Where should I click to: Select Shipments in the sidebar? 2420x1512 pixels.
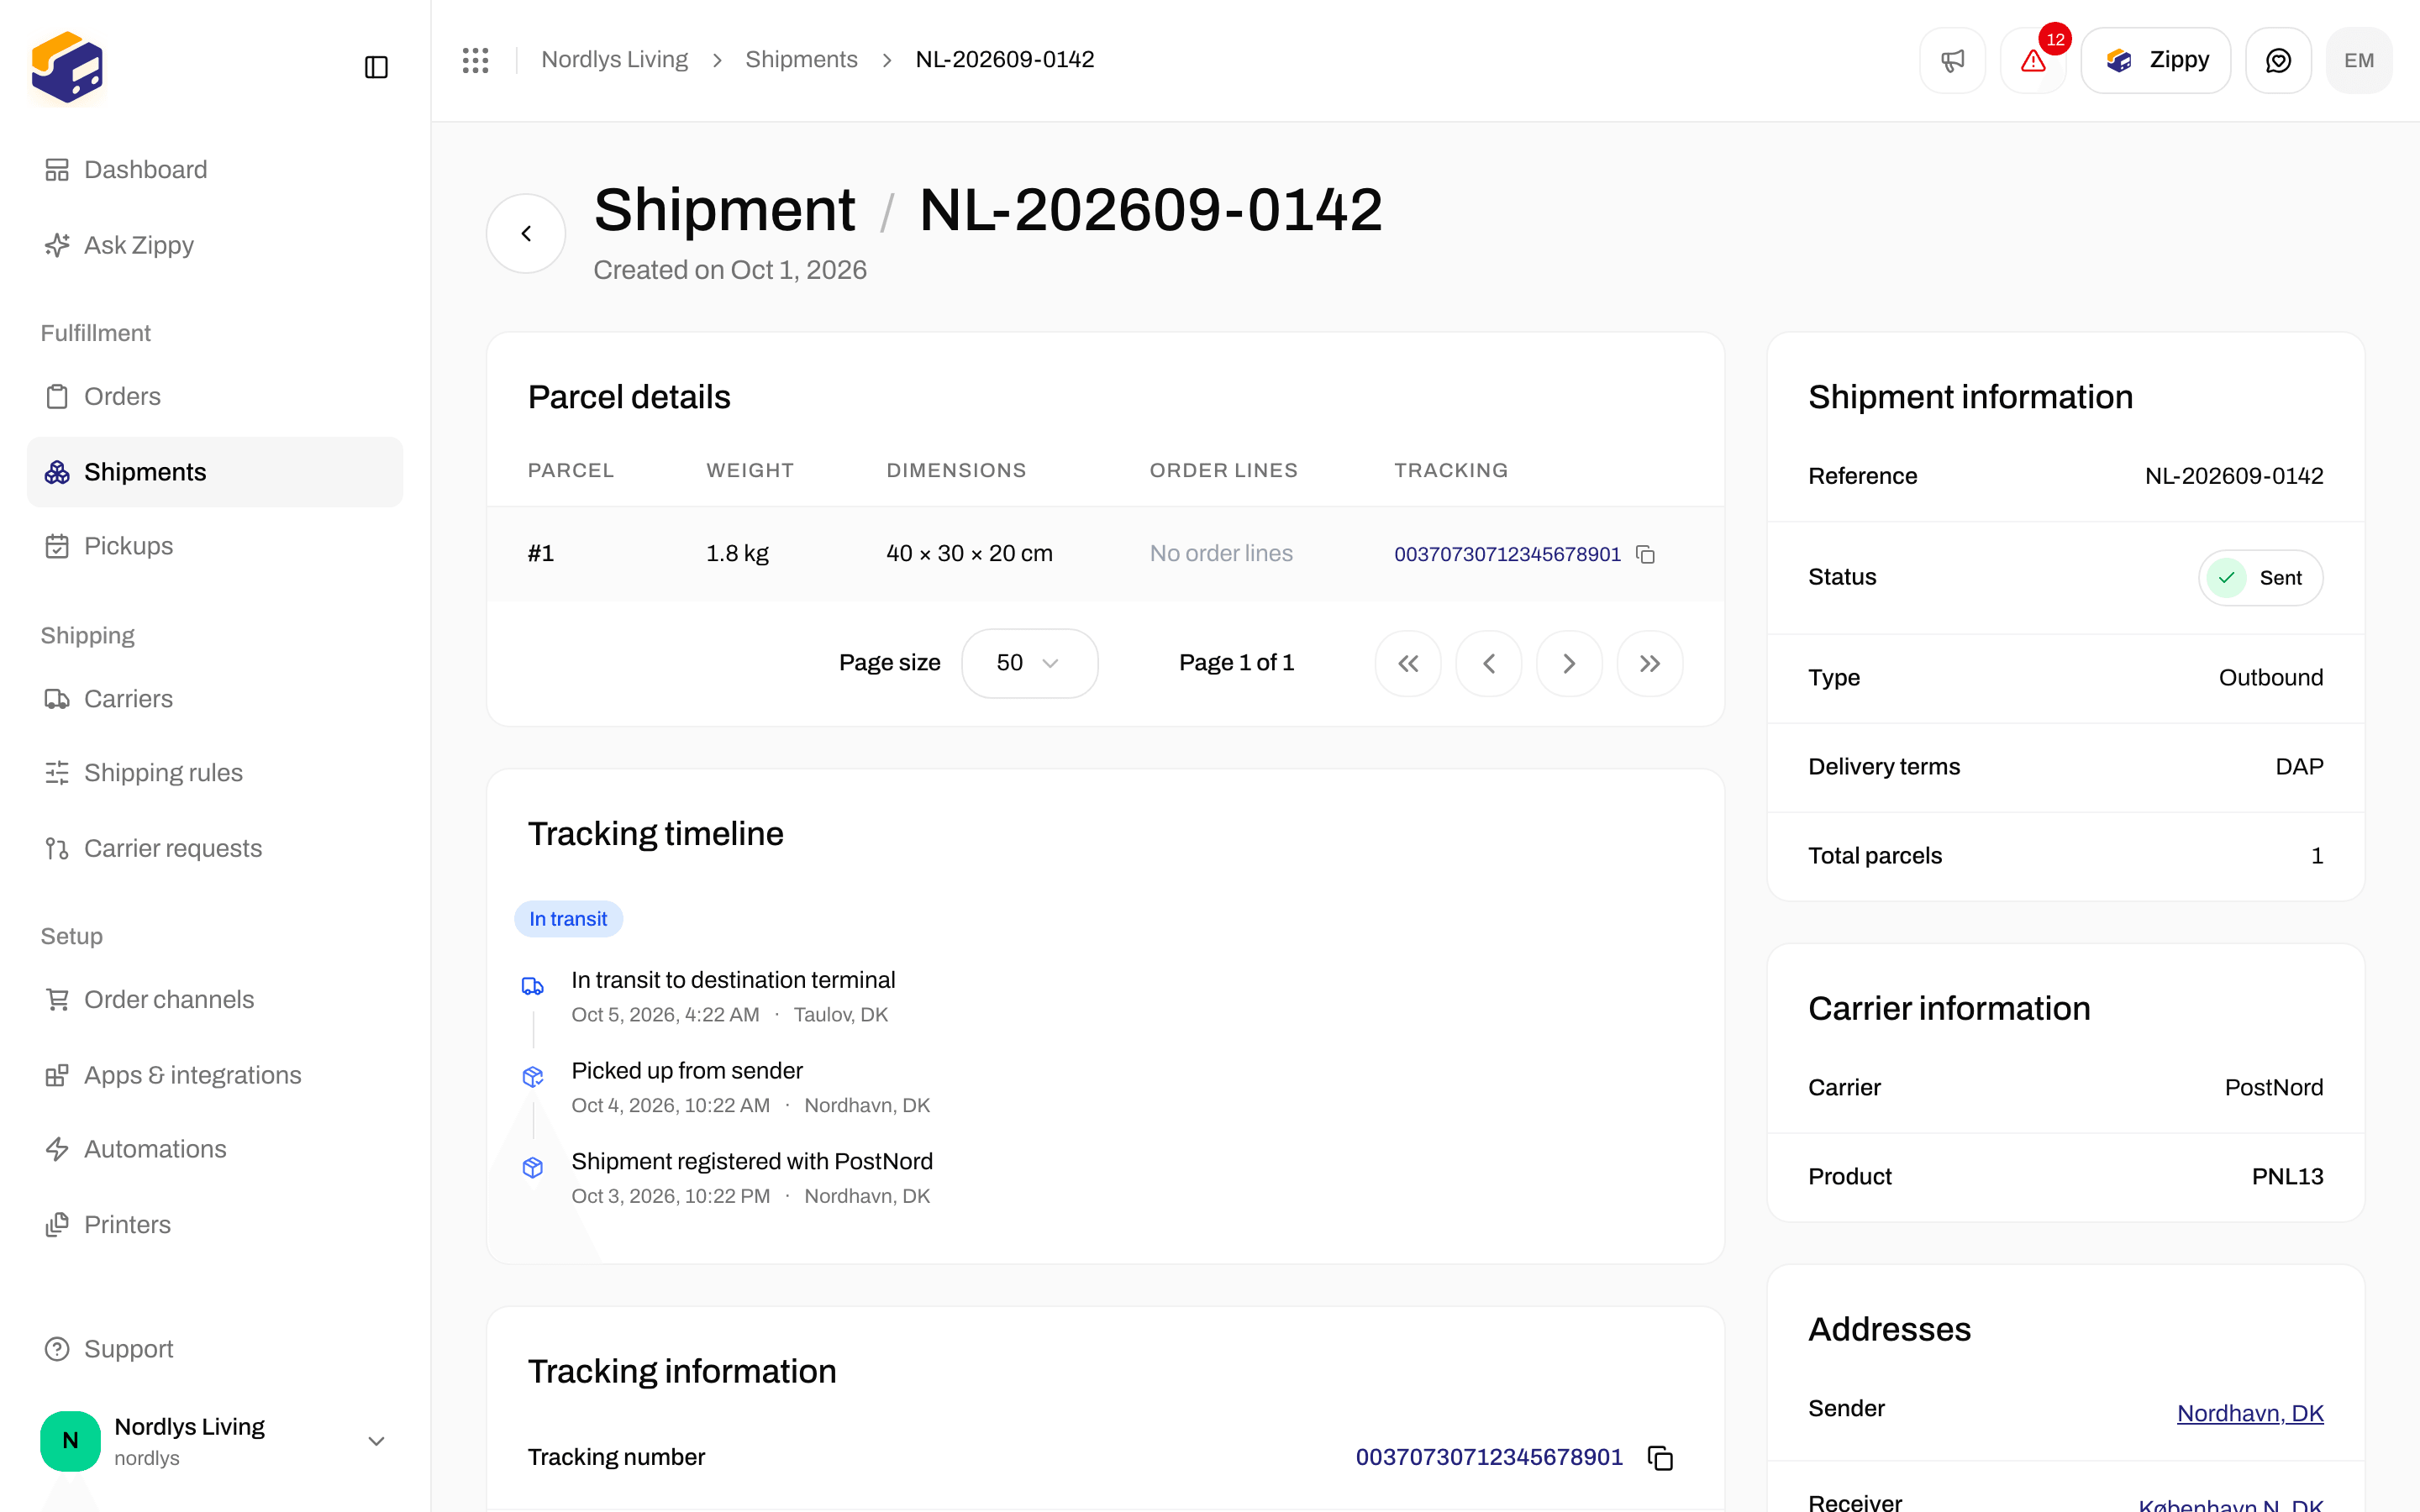point(215,472)
